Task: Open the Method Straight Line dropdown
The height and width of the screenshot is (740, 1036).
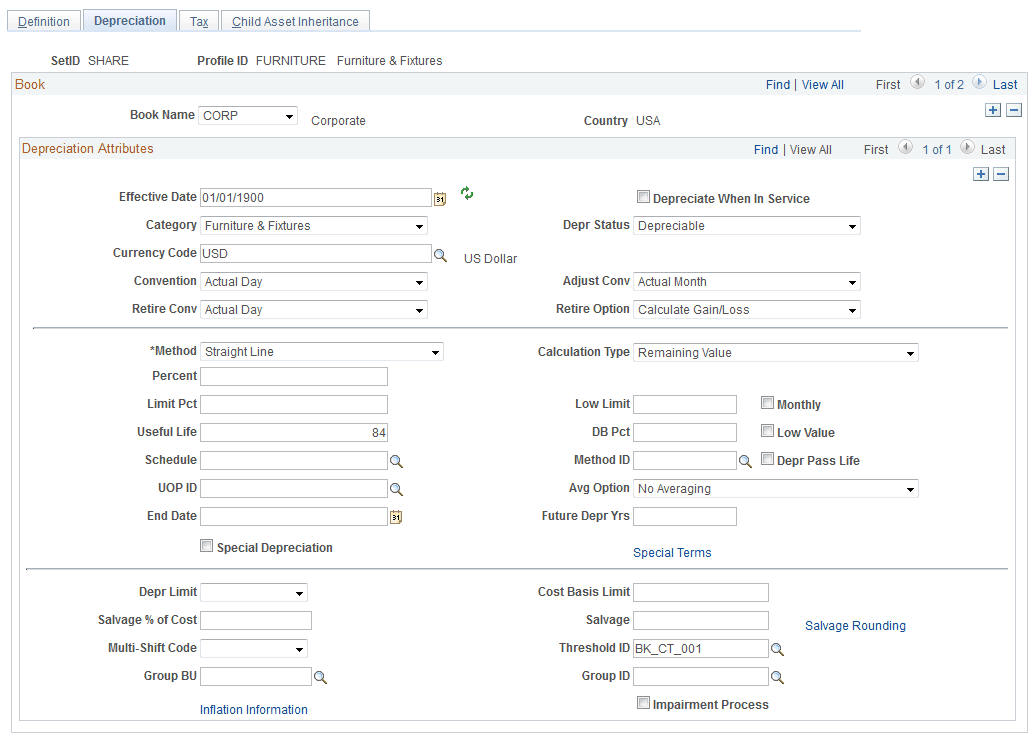Action: [322, 352]
